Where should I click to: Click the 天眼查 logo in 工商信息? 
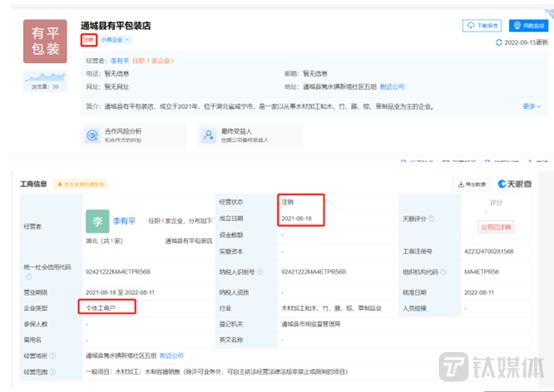click(514, 184)
